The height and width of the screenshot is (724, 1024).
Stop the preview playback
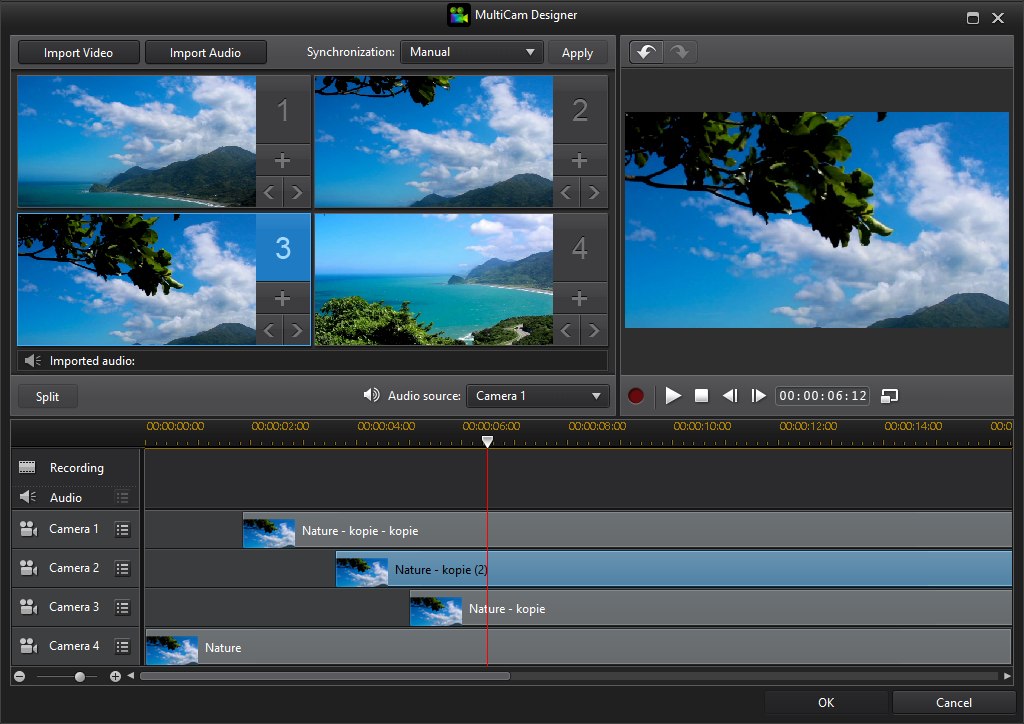click(701, 396)
